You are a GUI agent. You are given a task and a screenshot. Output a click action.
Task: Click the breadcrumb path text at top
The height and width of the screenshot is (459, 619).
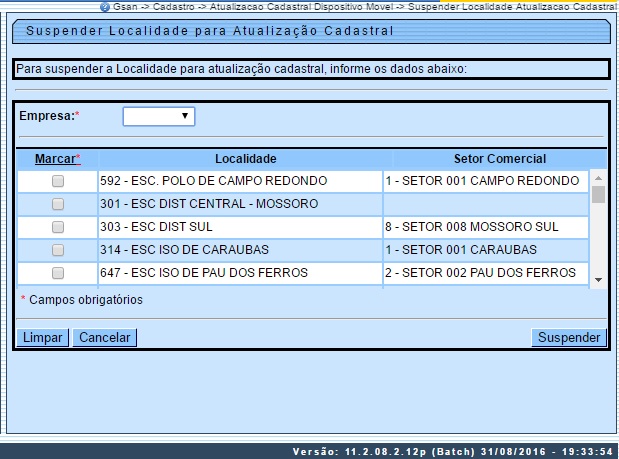click(364, 7)
